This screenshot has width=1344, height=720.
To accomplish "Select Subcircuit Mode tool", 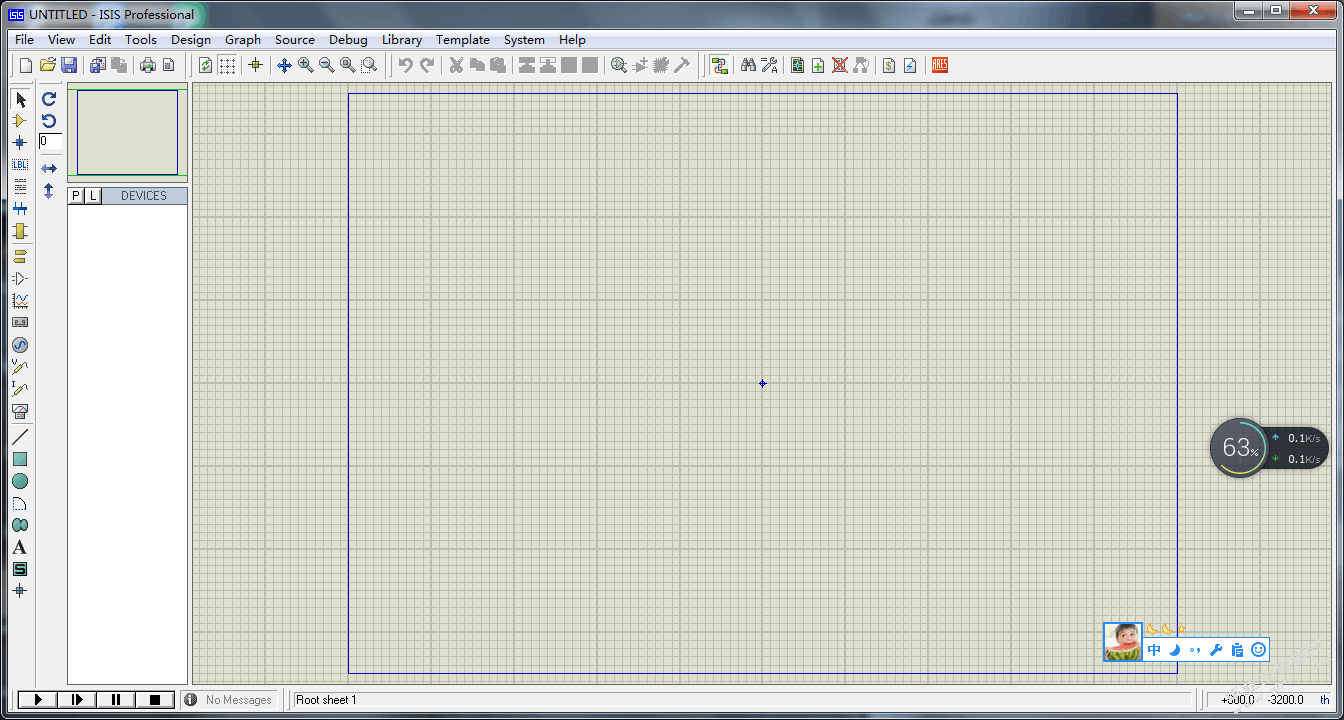I will pyautogui.click(x=20, y=230).
